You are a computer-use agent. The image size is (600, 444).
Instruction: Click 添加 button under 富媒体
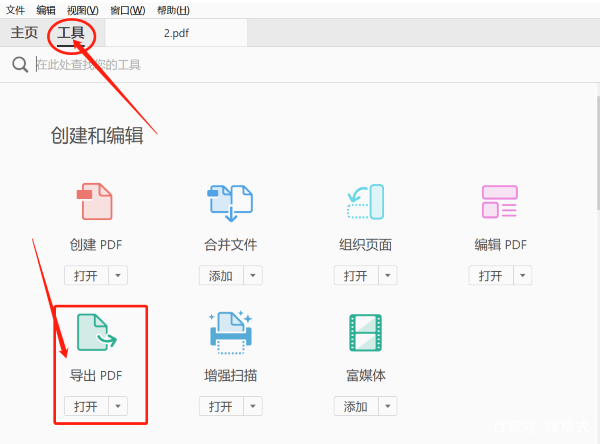point(356,406)
